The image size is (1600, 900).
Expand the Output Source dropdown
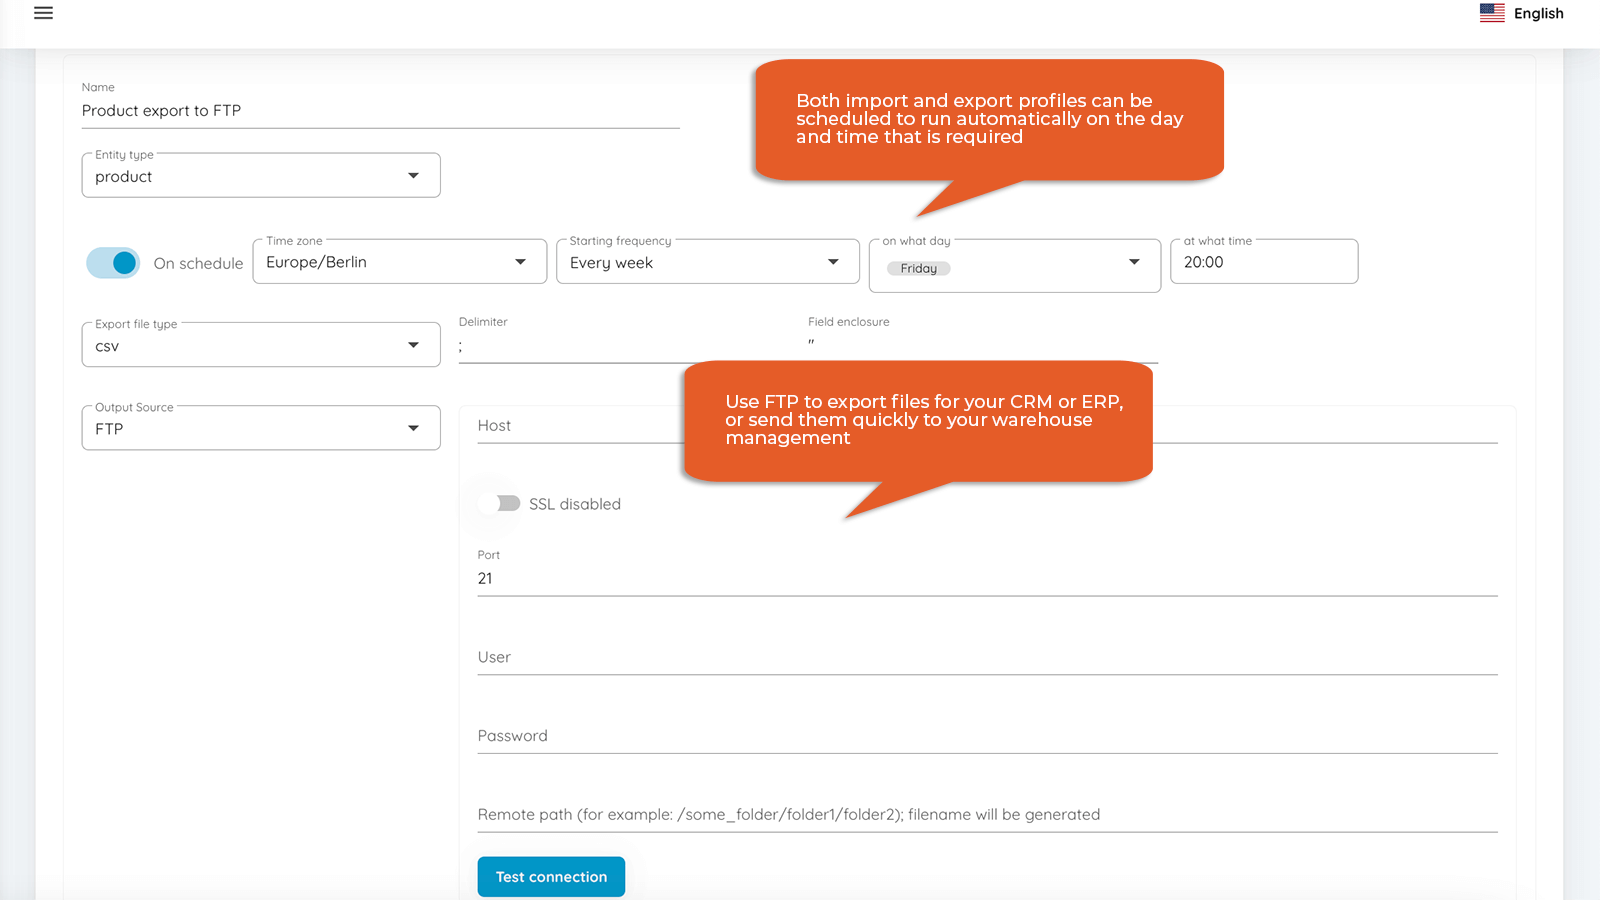(x=260, y=428)
